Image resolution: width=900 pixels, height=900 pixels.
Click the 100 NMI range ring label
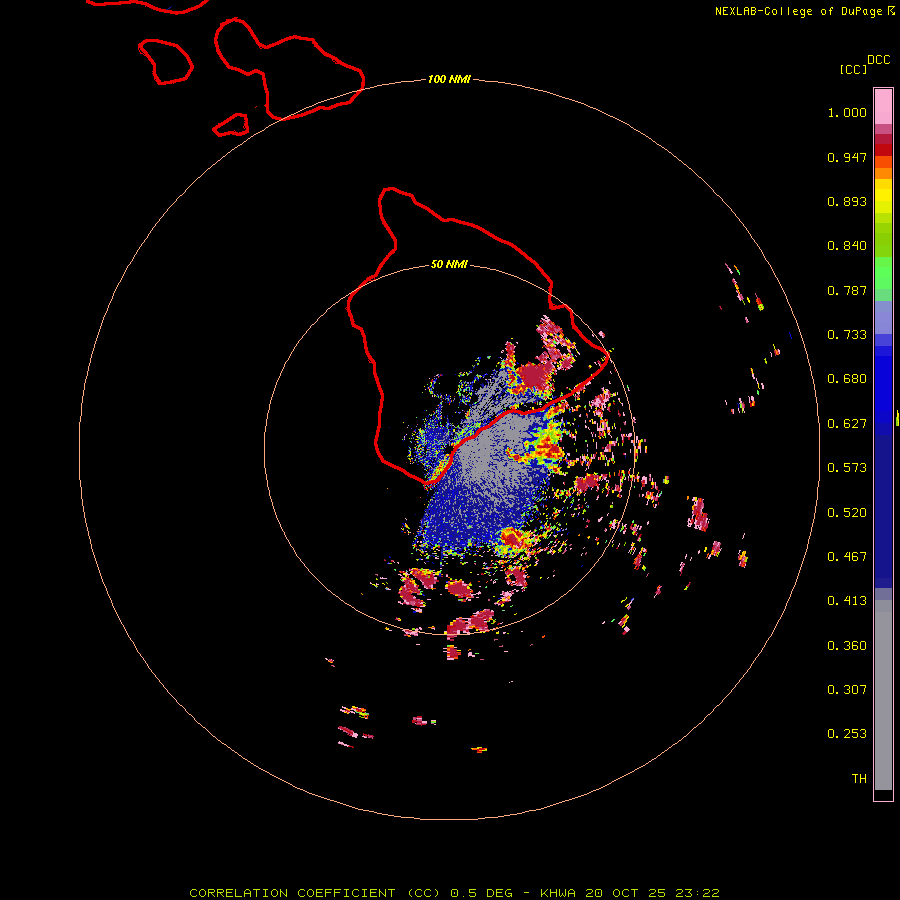tap(449, 79)
